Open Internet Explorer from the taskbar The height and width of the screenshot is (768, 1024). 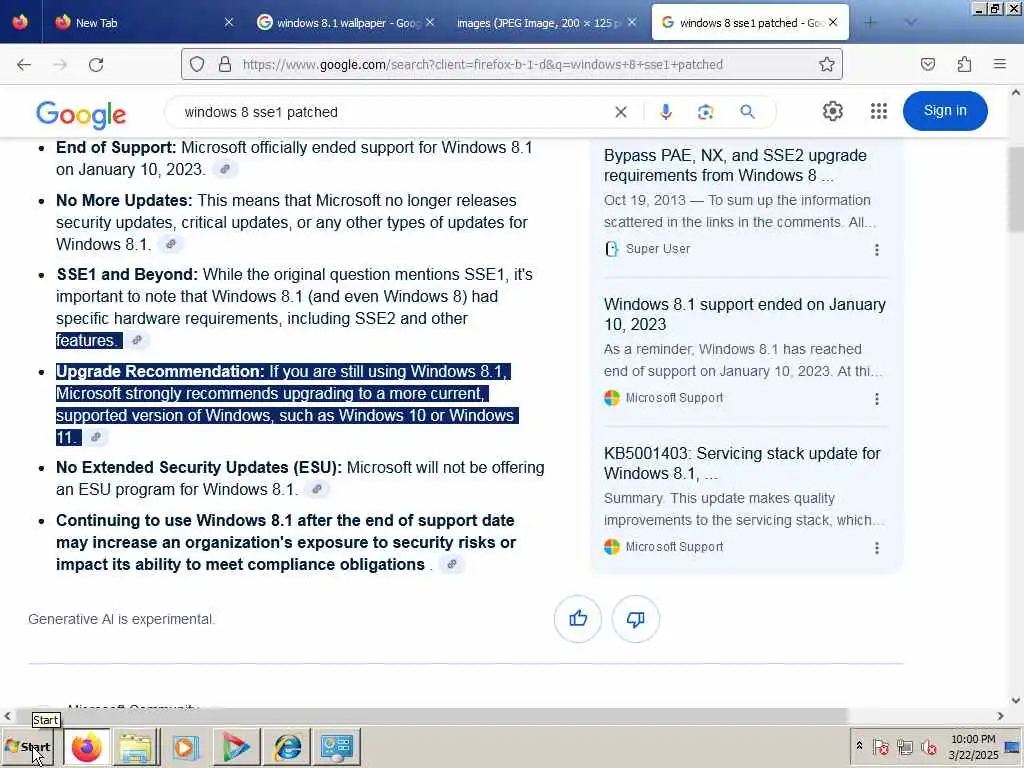(x=287, y=747)
